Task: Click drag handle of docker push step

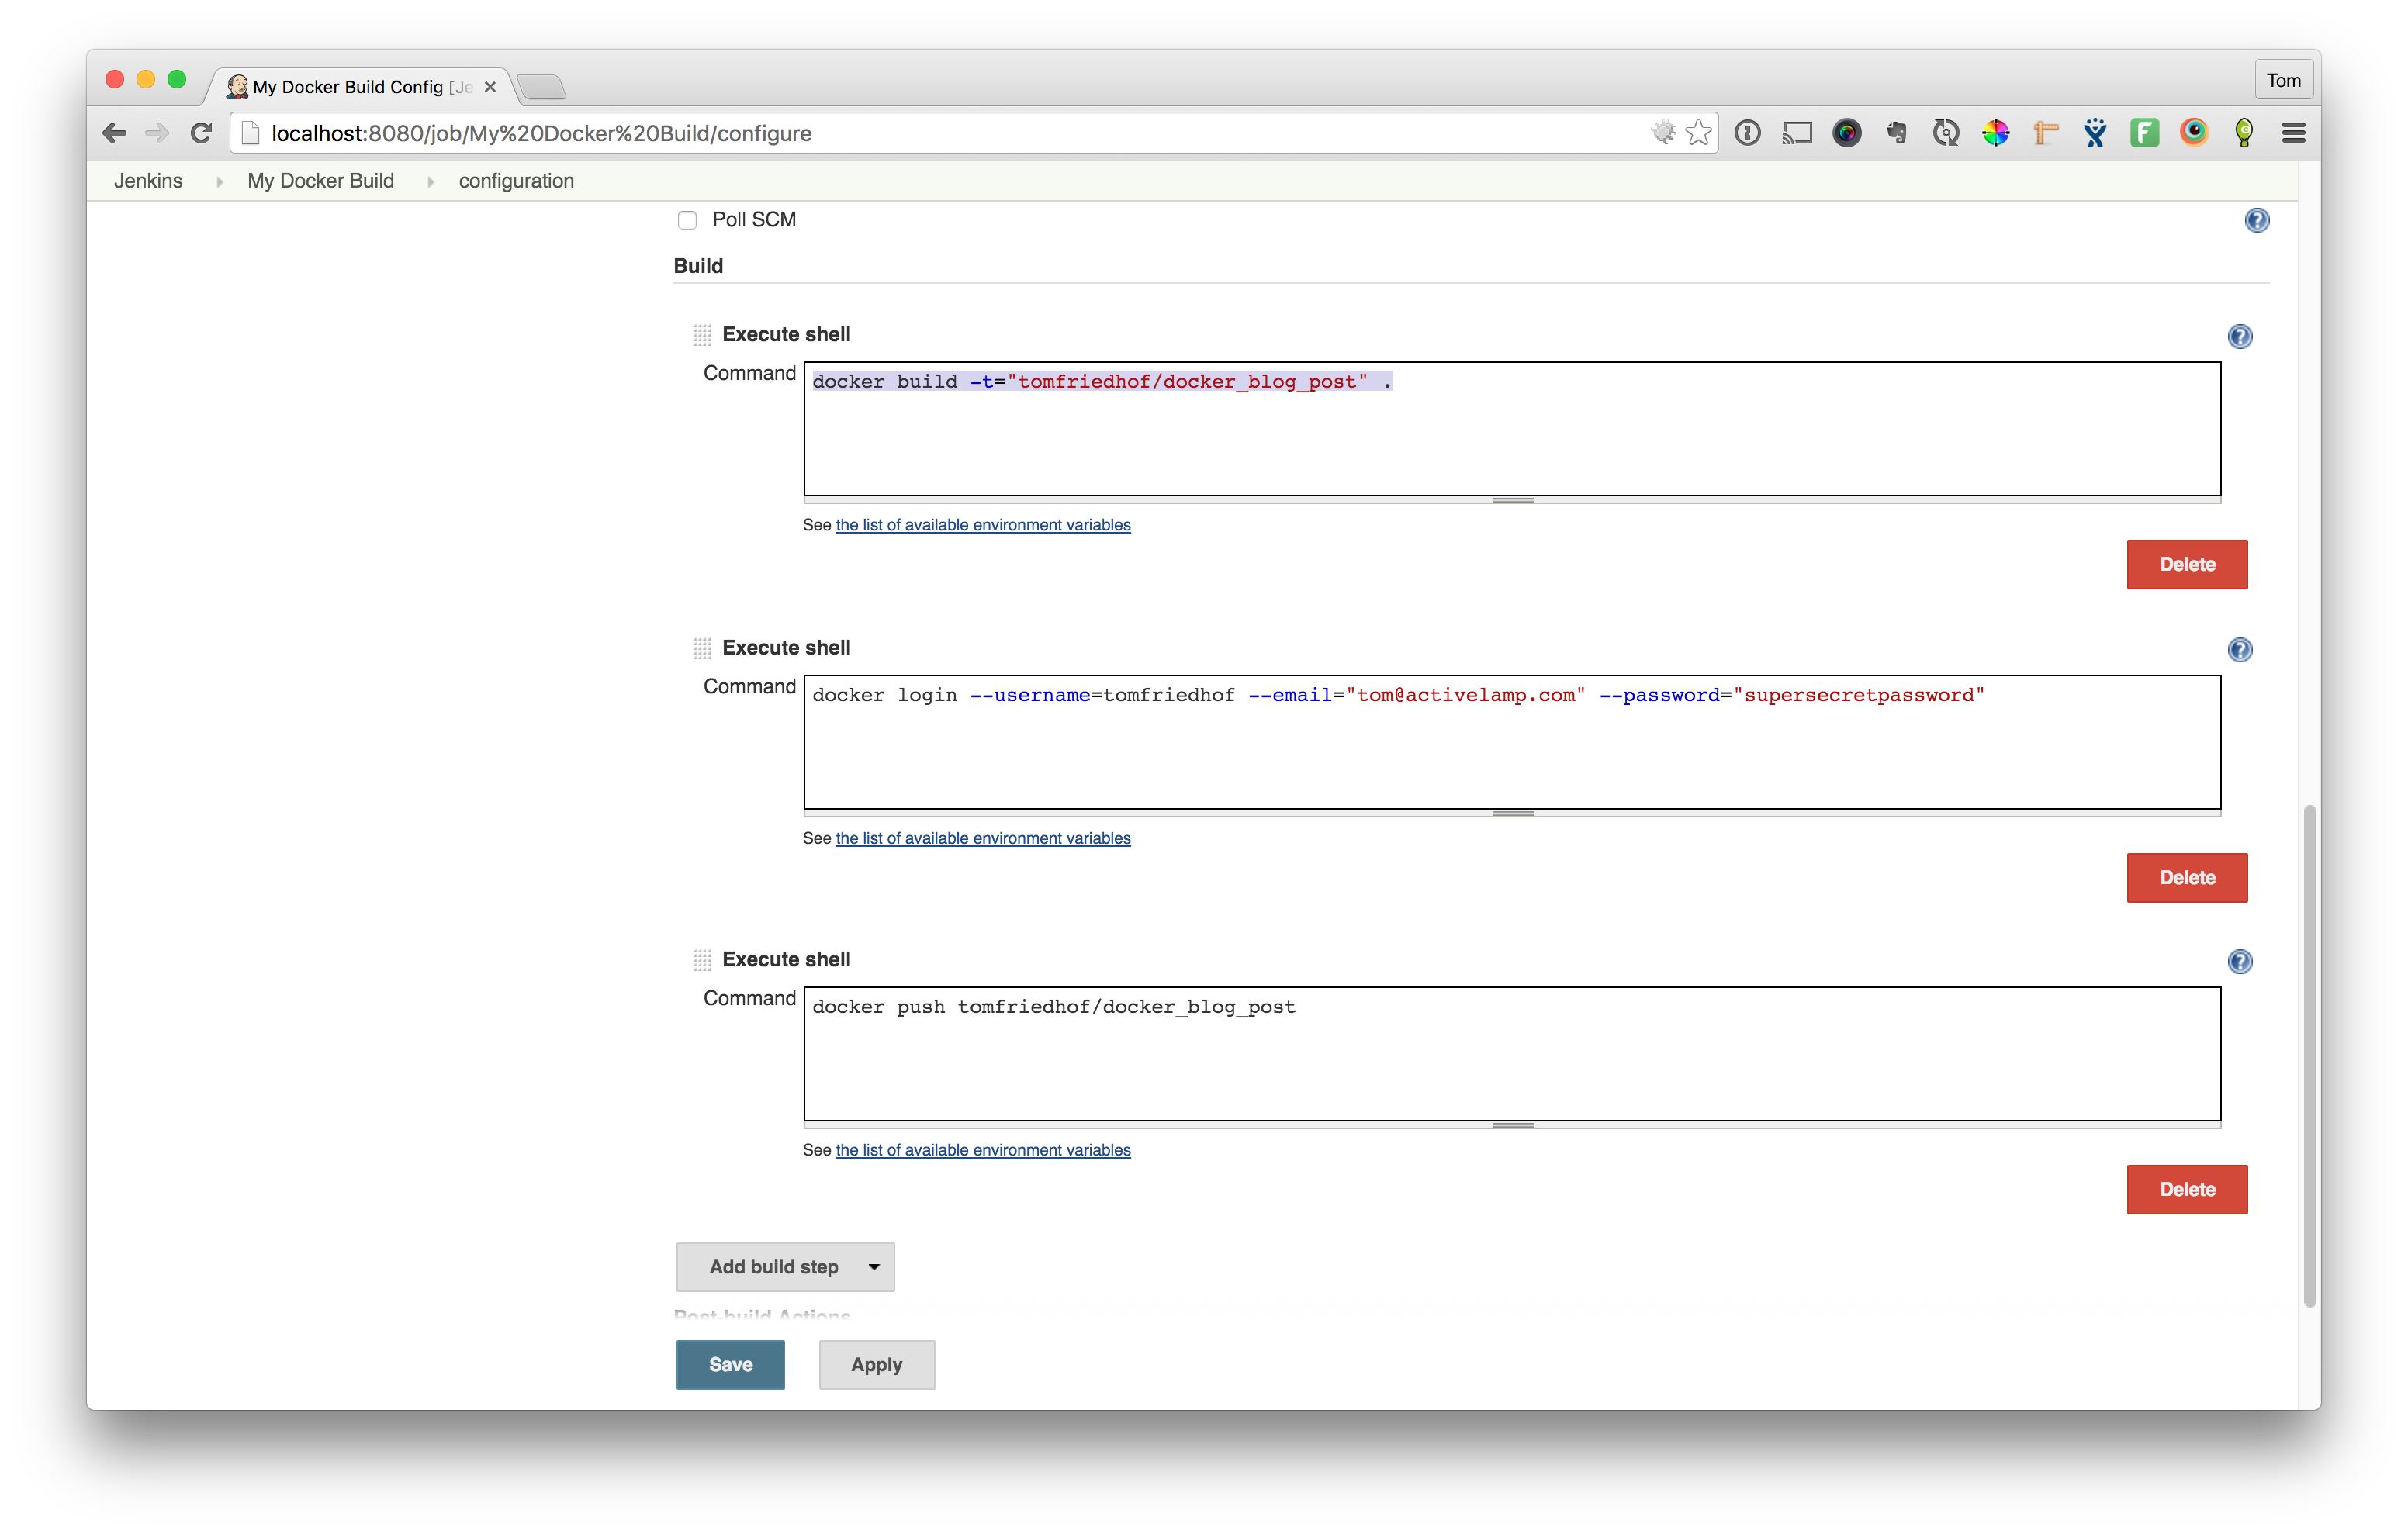Action: click(702, 960)
